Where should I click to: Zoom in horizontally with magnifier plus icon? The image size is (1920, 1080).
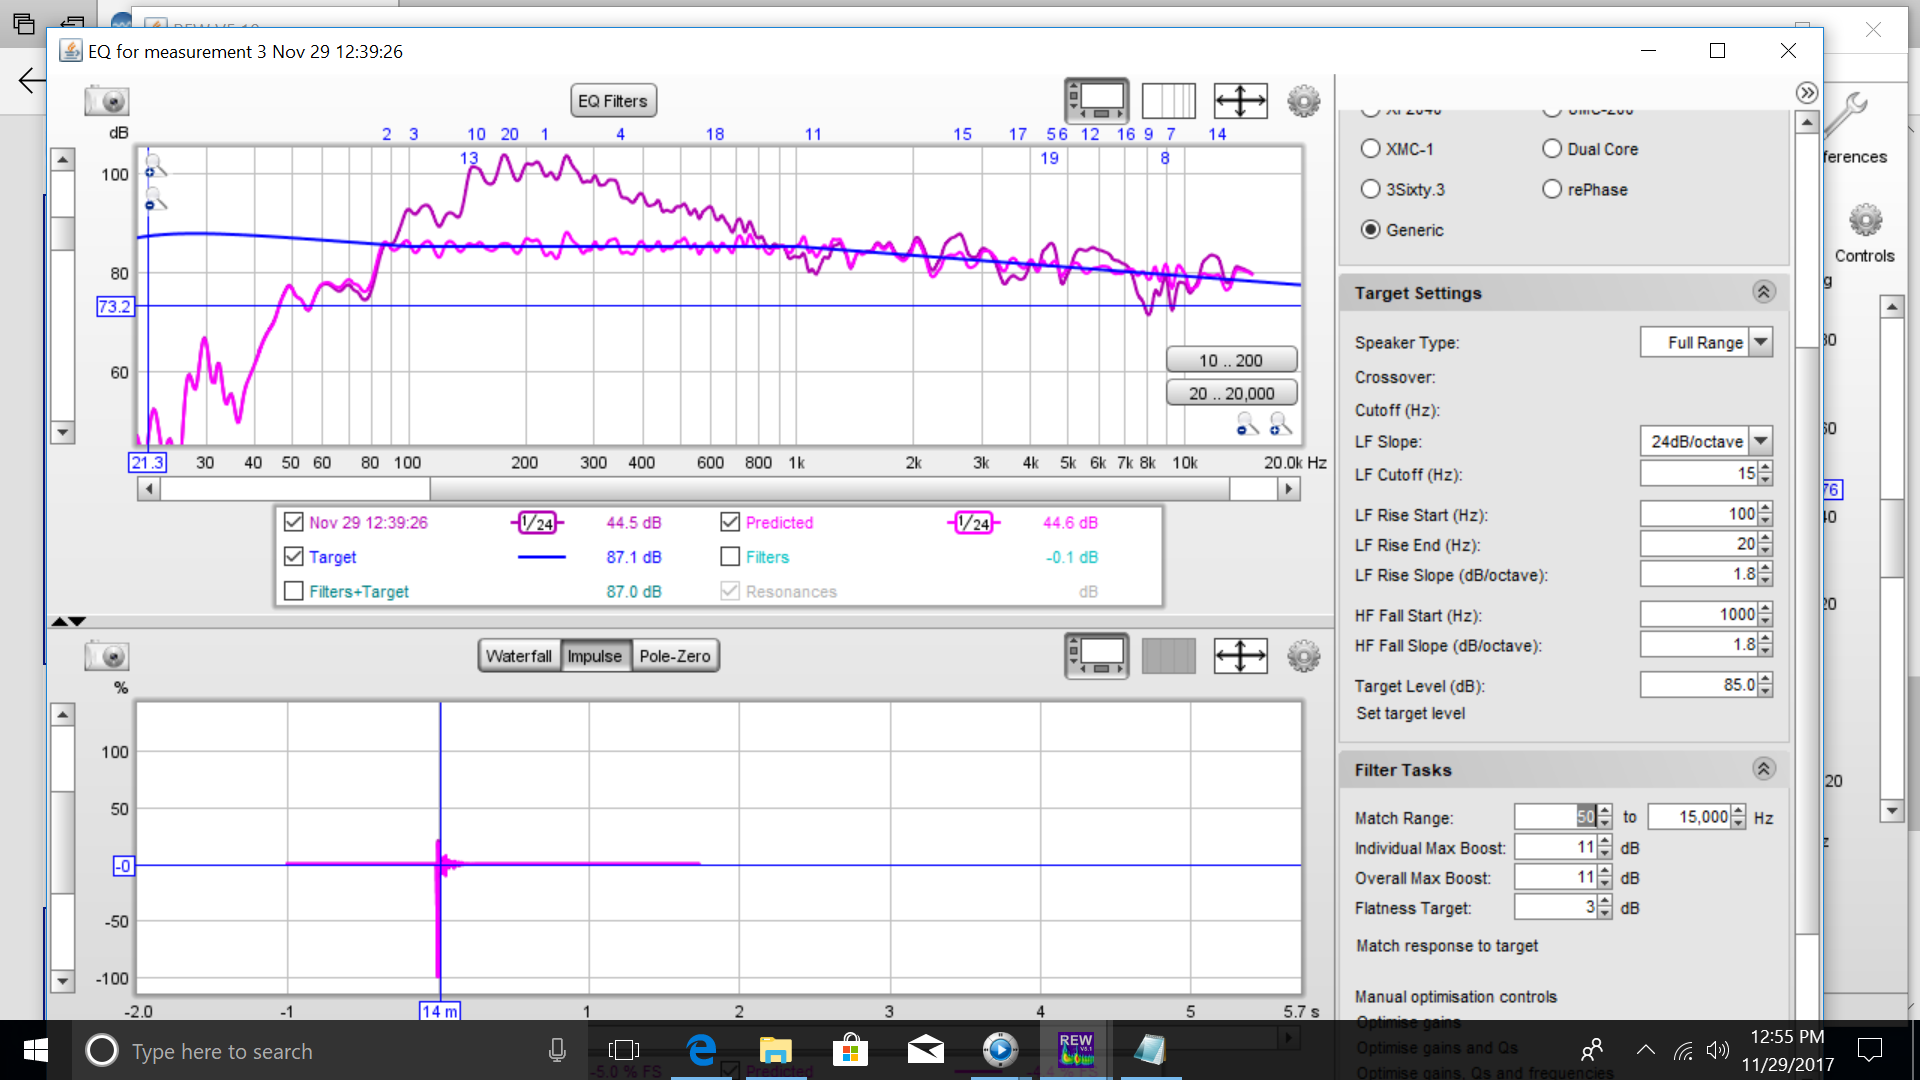(1280, 425)
